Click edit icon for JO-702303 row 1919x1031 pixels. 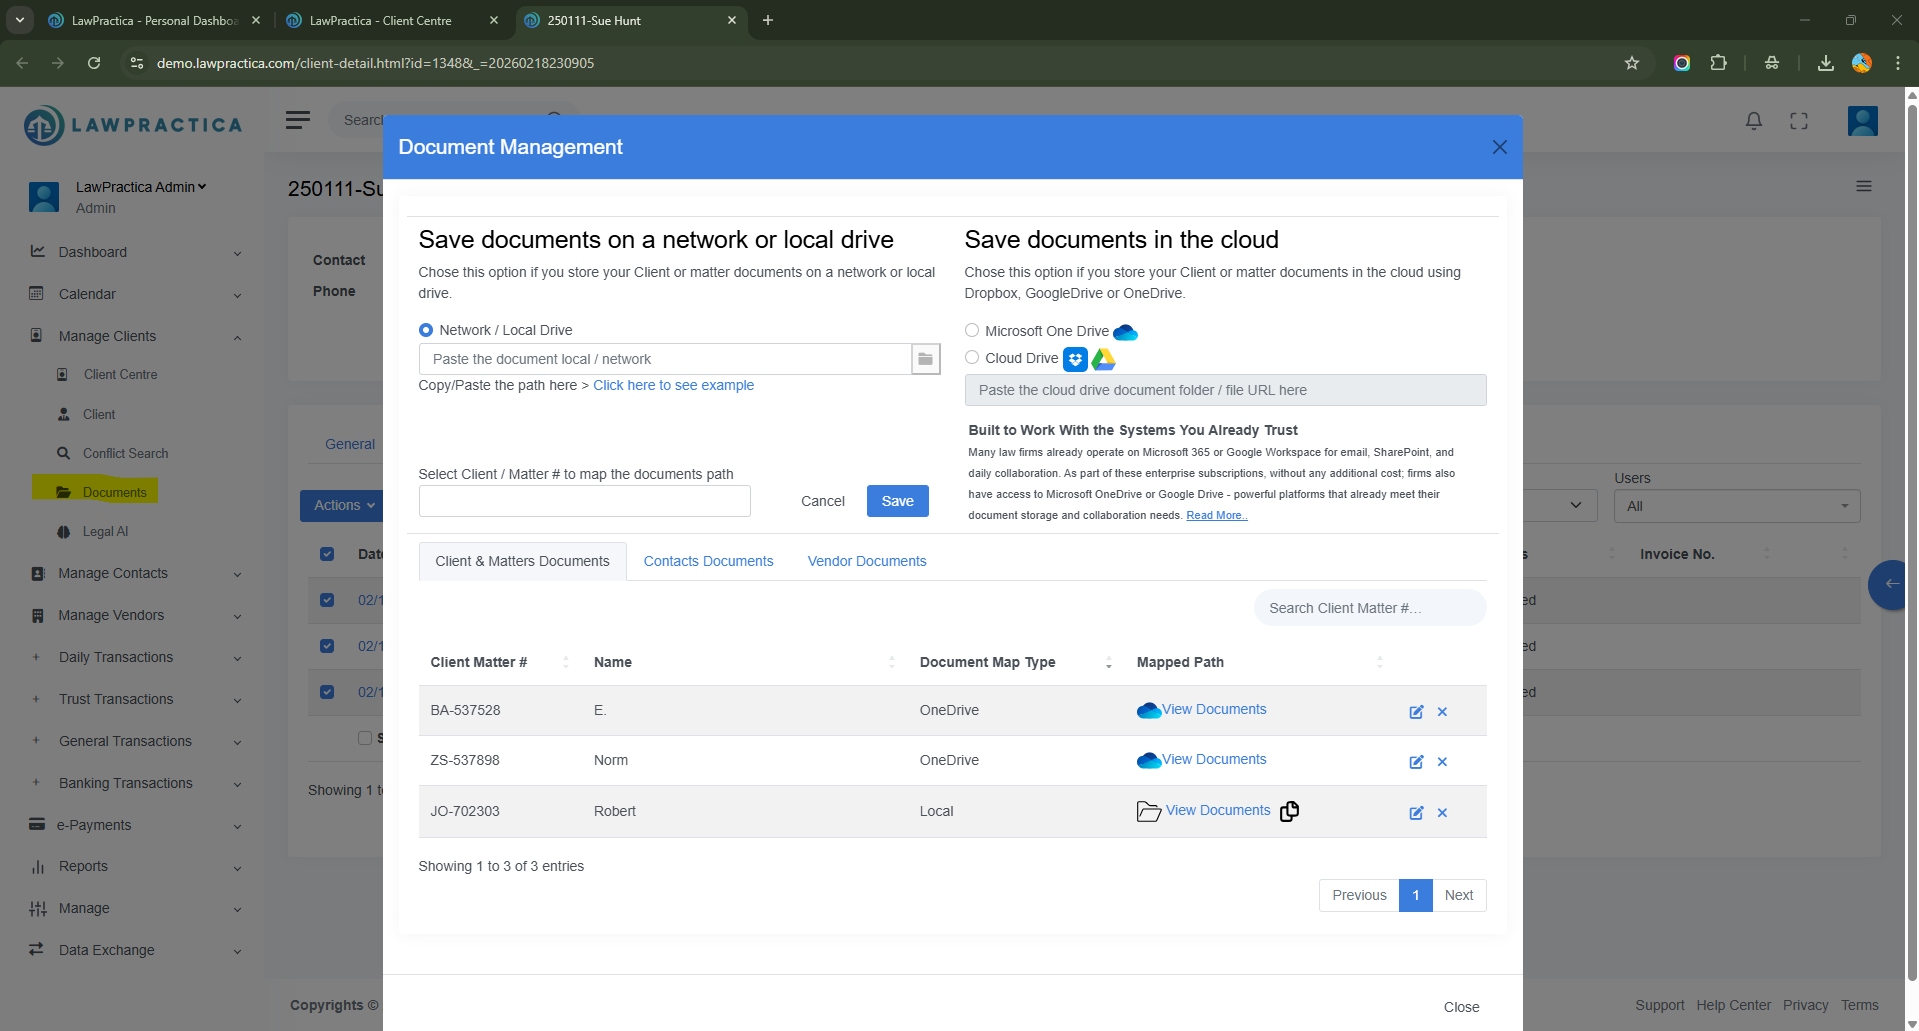(x=1416, y=813)
